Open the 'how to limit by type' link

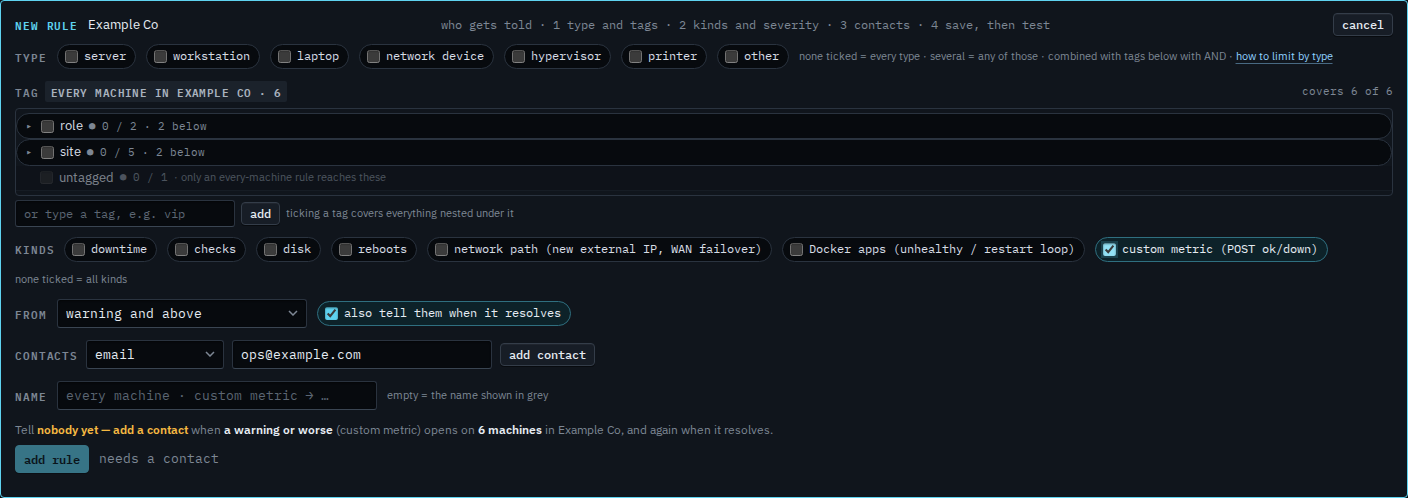(1284, 57)
